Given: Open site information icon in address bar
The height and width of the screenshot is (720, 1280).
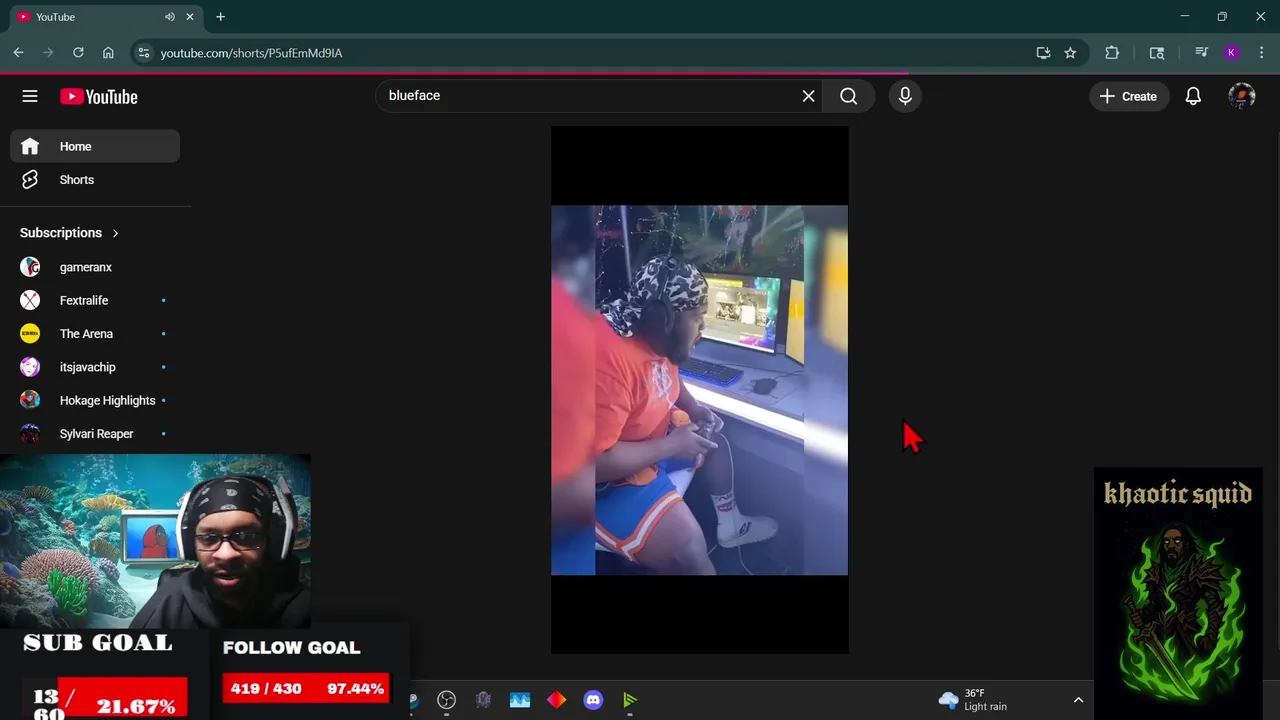Looking at the screenshot, I should click(x=143, y=53).
